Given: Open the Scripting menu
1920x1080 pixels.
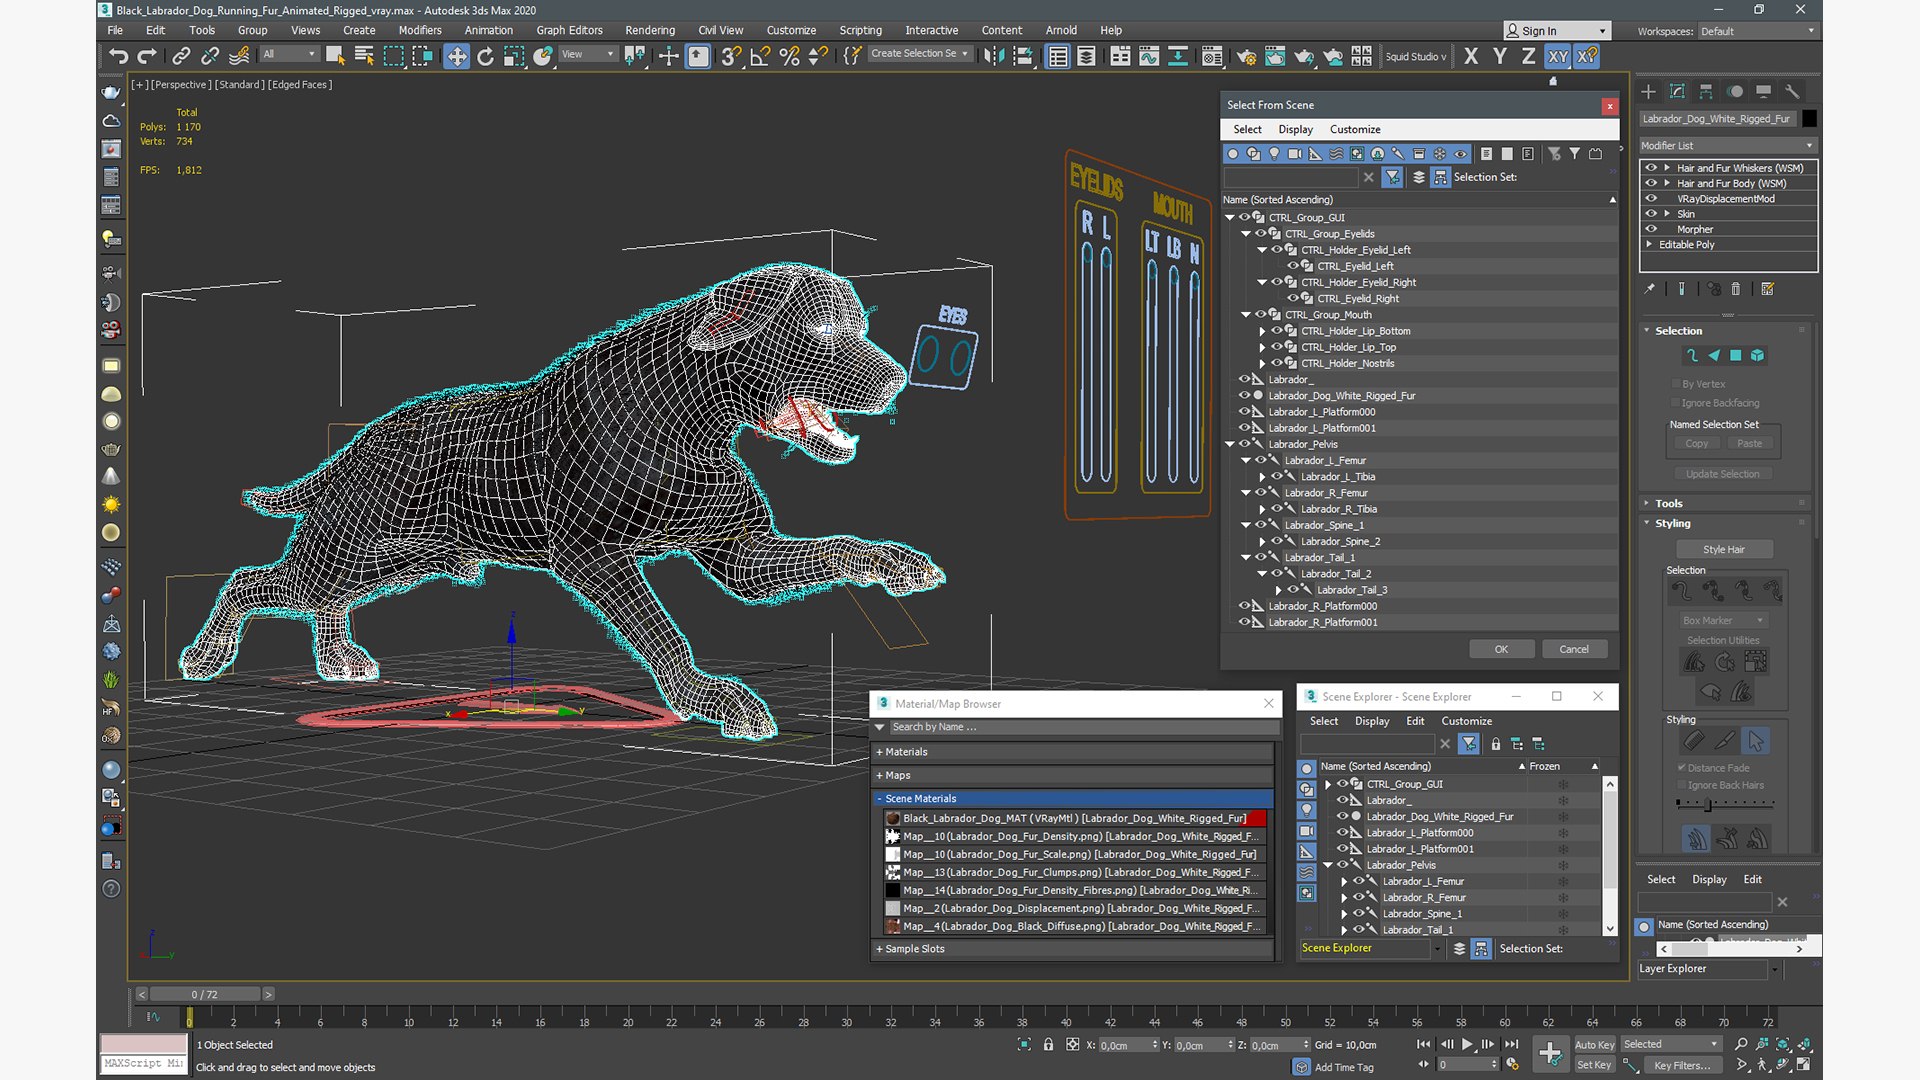Looking at the screenshot, I should click(860, 30).
